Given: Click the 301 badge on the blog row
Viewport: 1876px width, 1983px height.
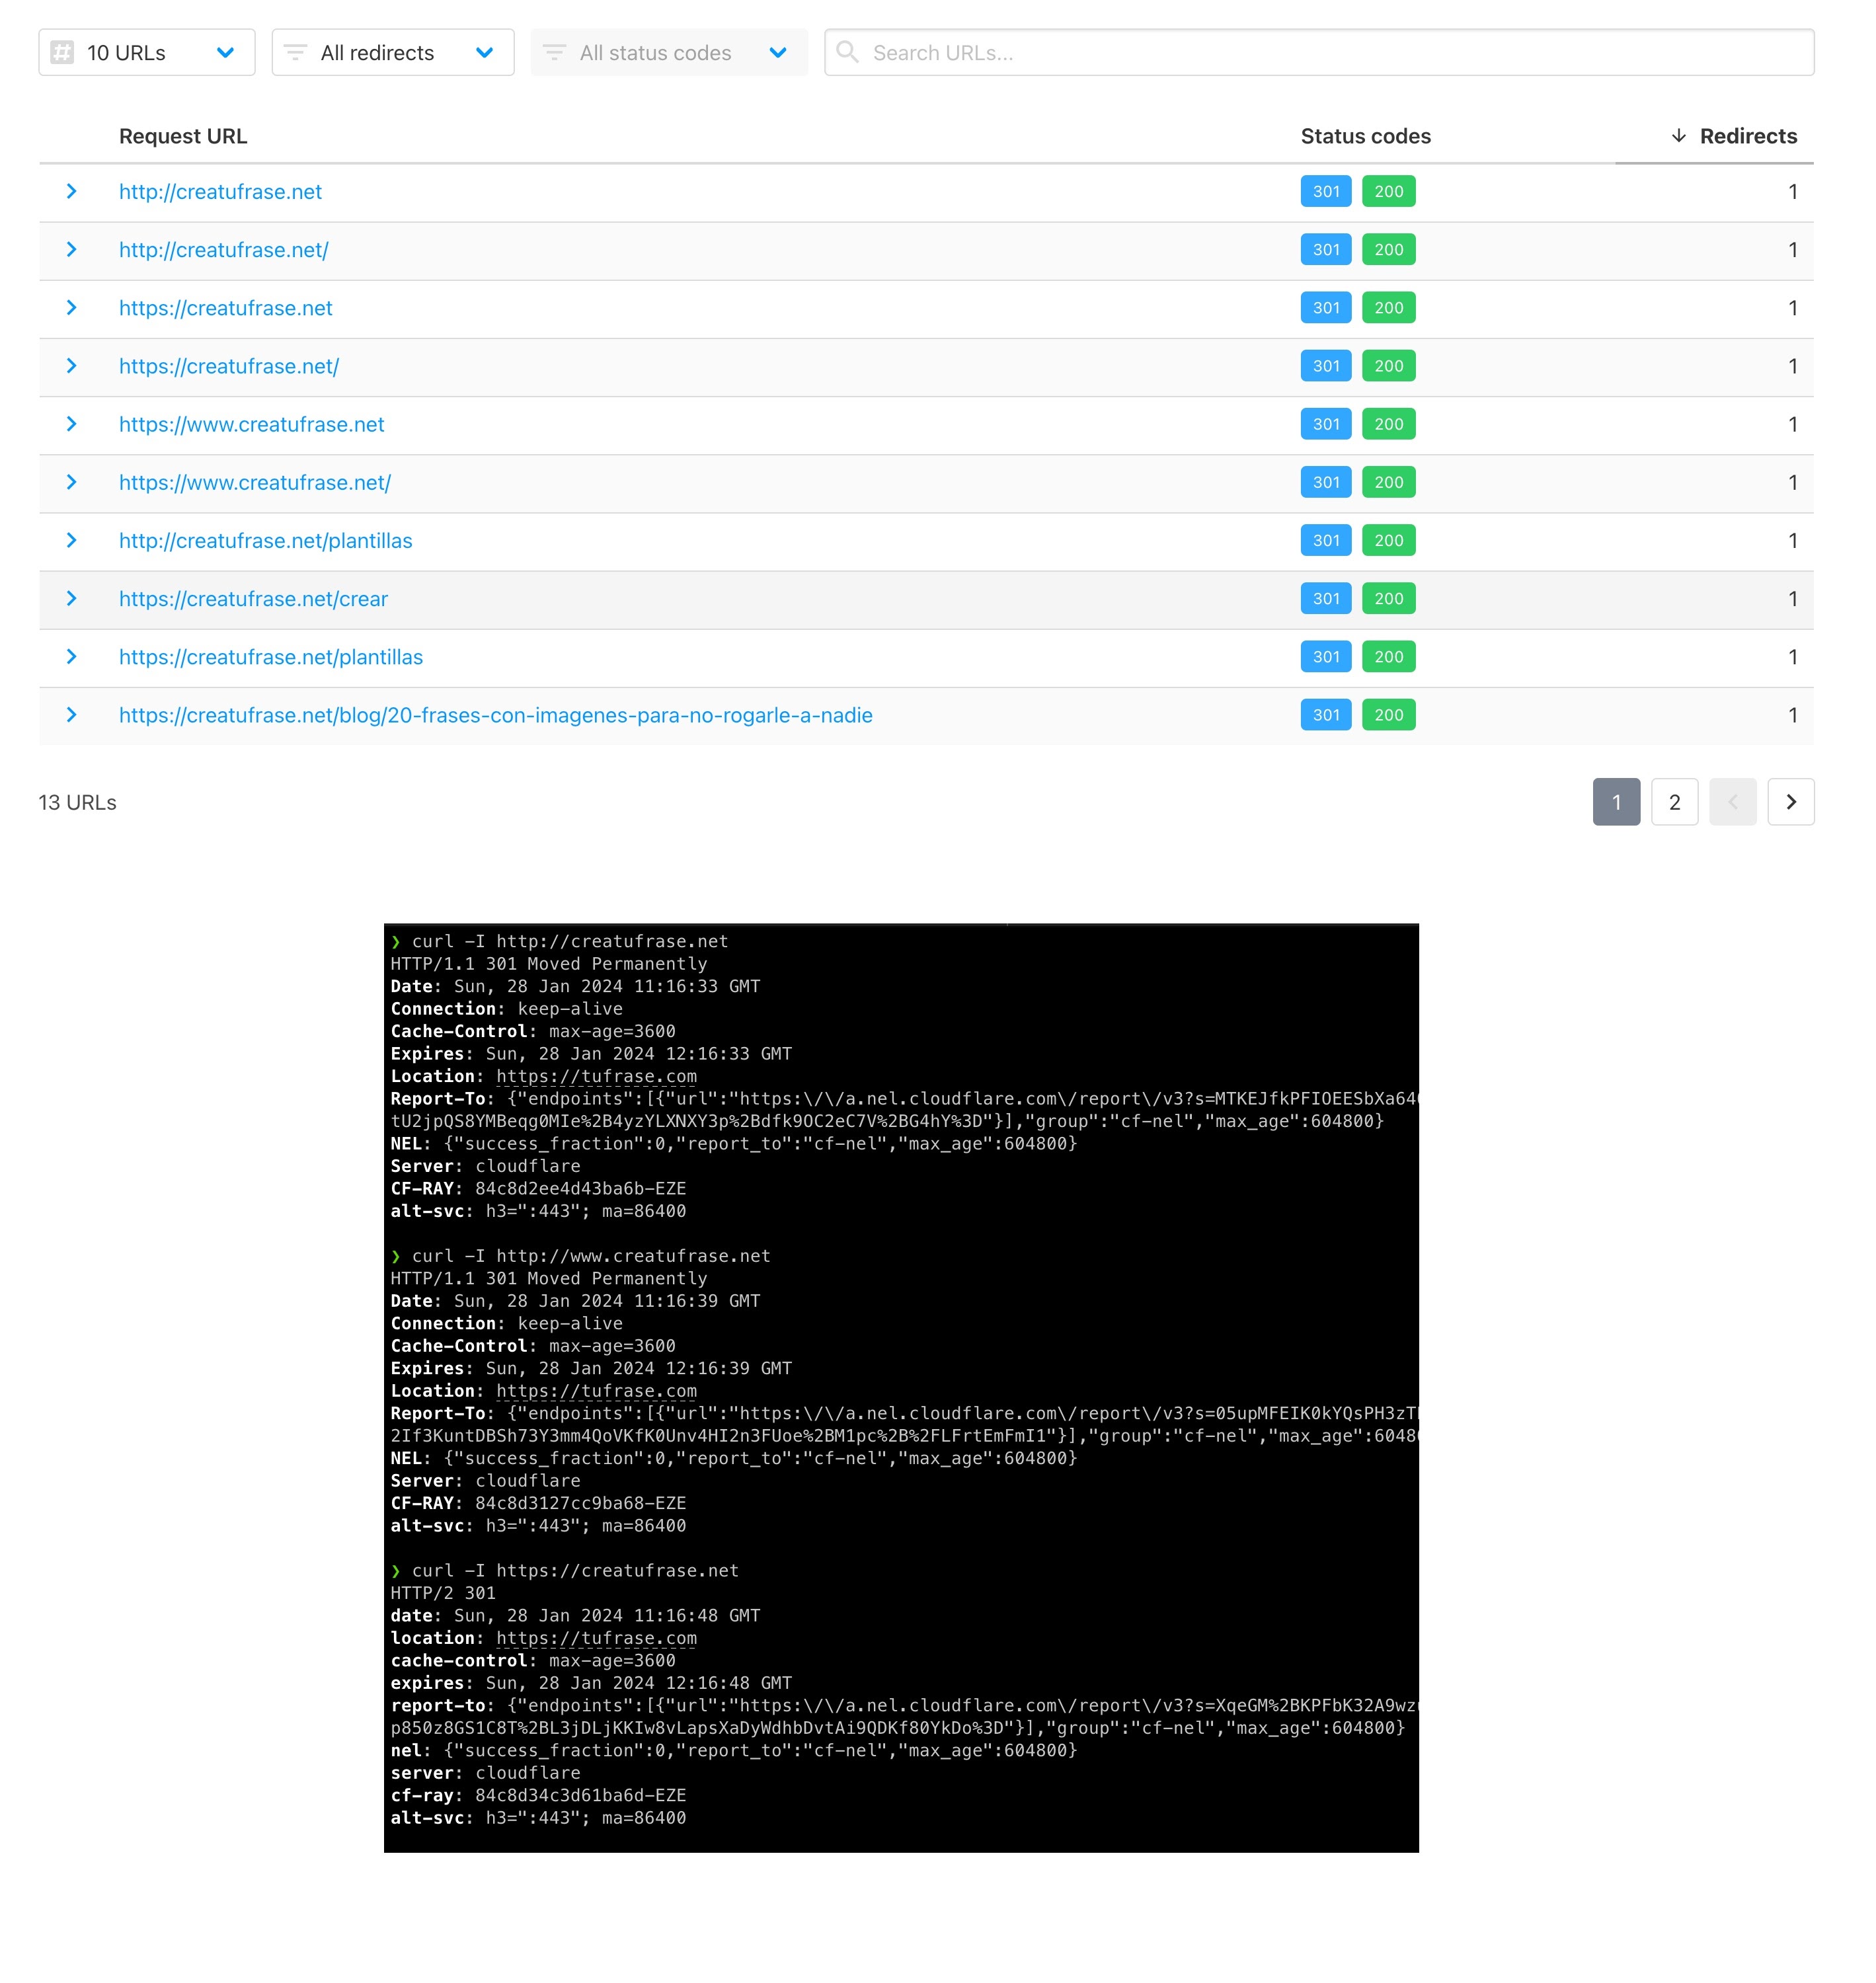Looking at the screenshot, I should click(x=1326, y=715).
